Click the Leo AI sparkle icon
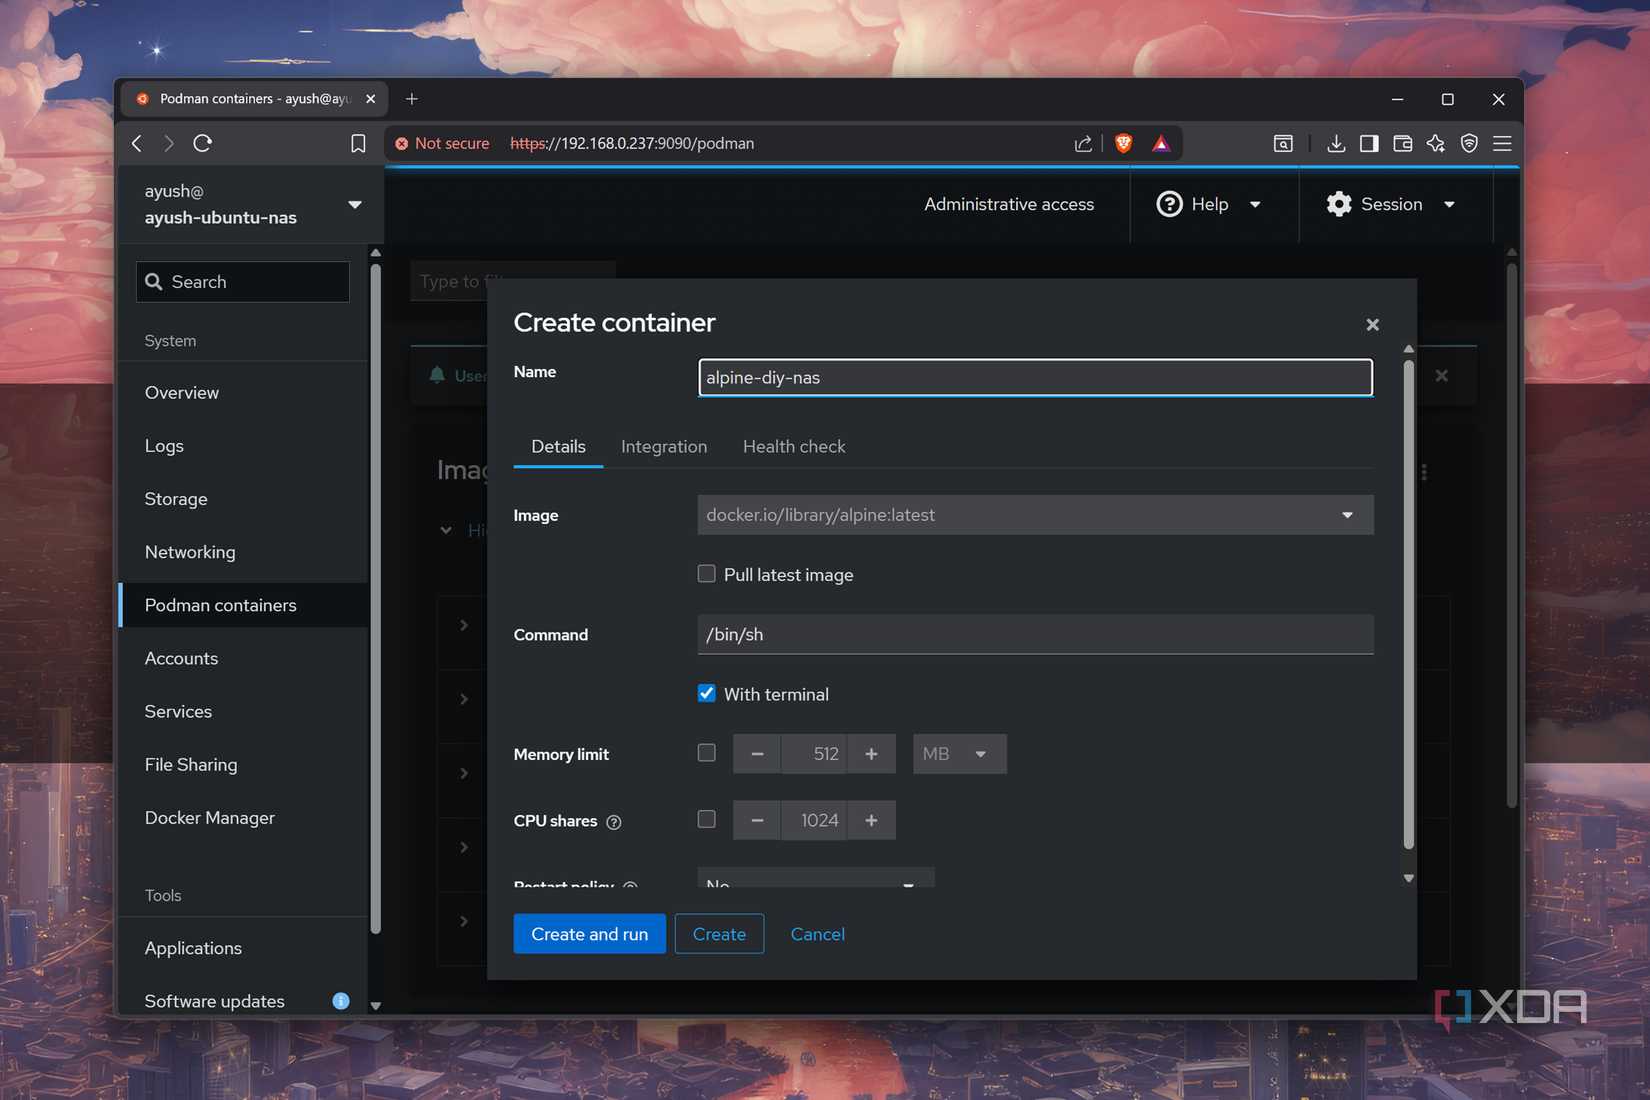The width and height of the screenshot is (1650, 1100). (x=1436, y=143)
